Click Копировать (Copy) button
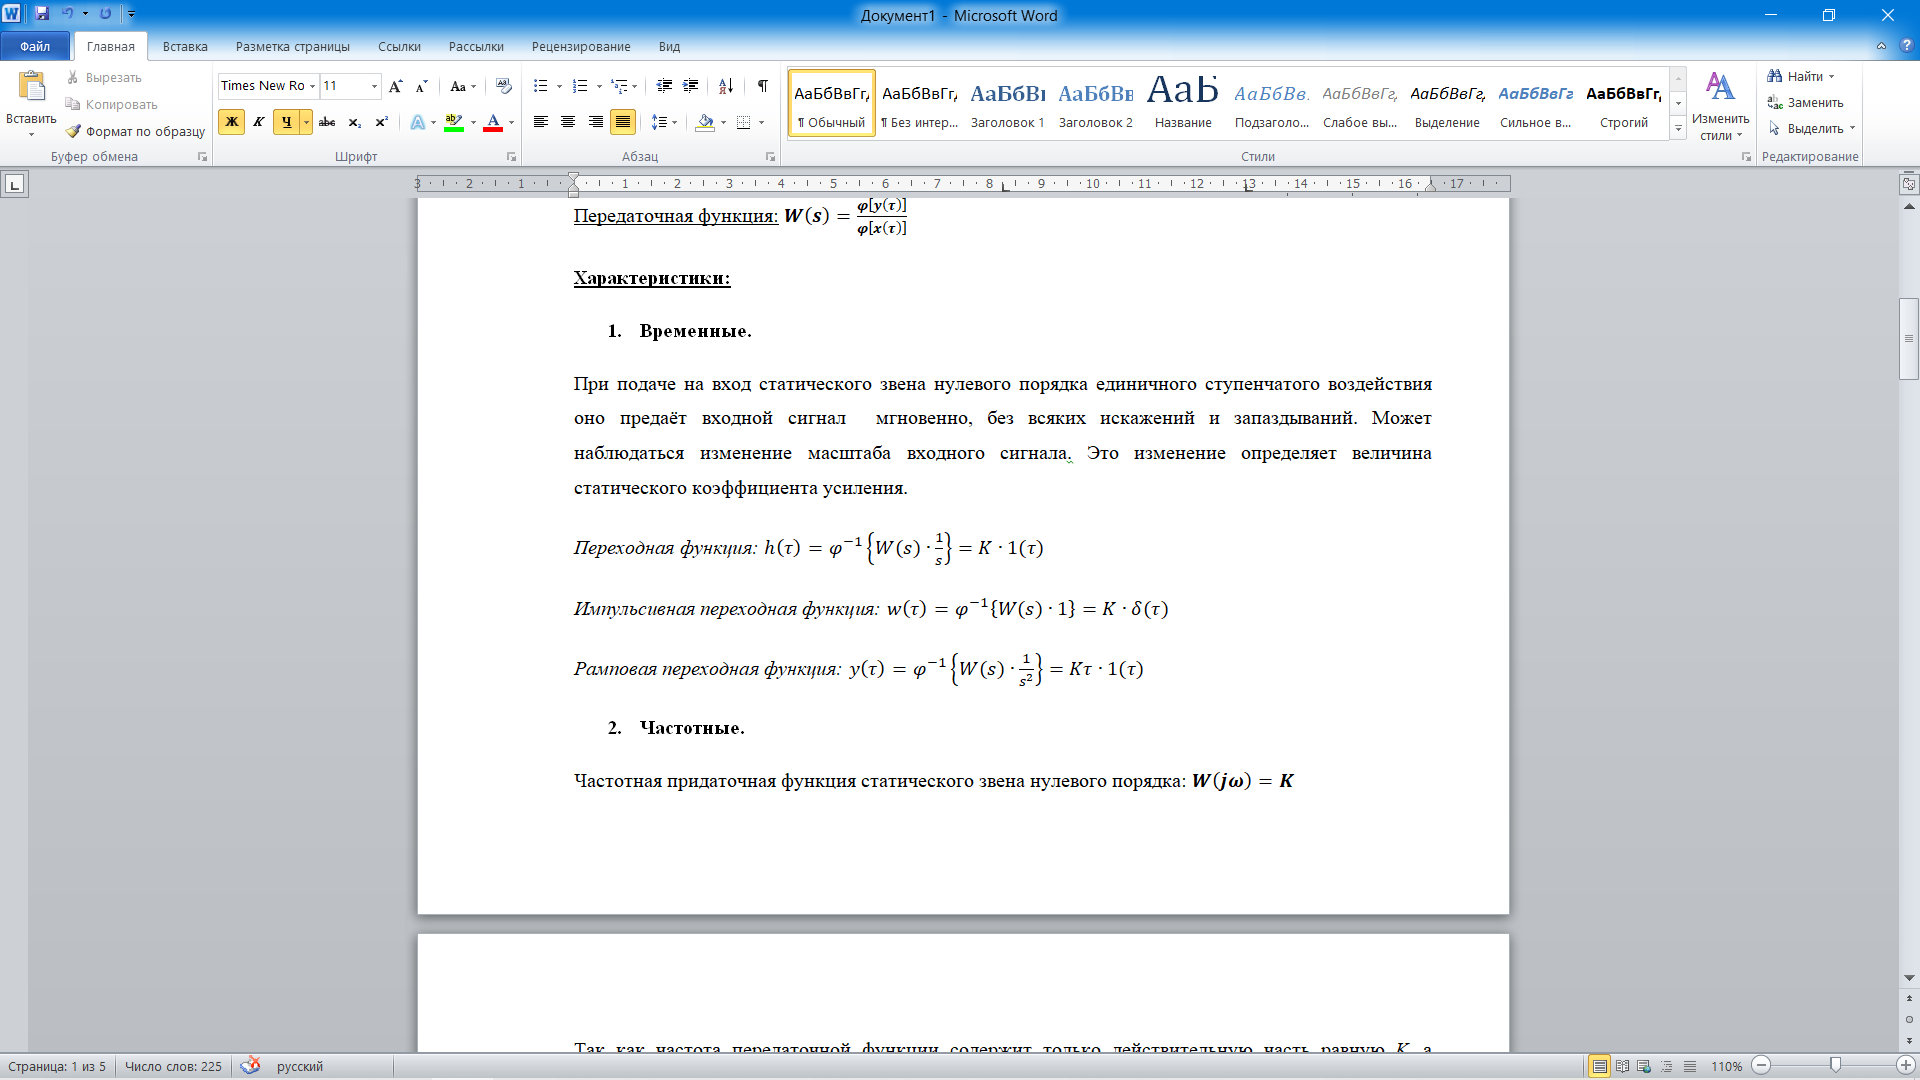1920x1080 pixels. (111, 104)
